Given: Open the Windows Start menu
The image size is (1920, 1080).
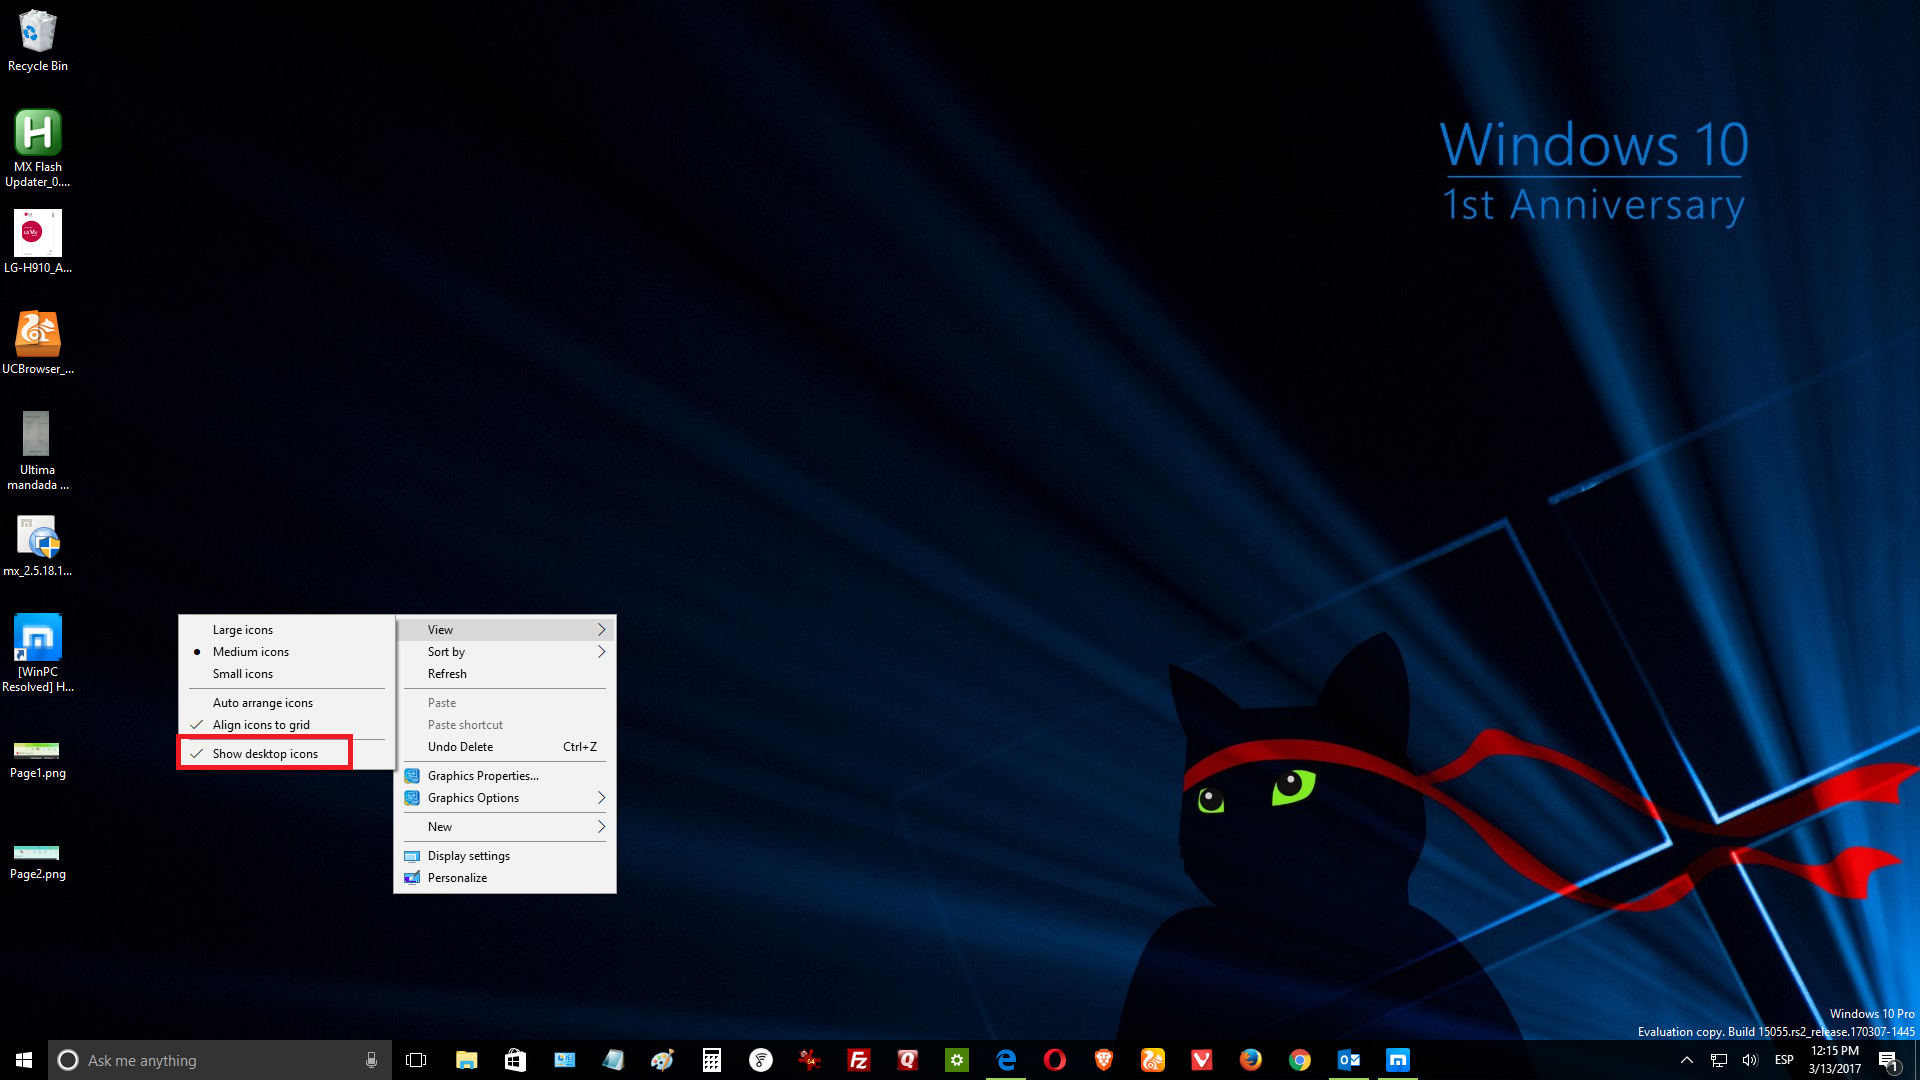Looking at the screenshot, I should point(24,1060).
